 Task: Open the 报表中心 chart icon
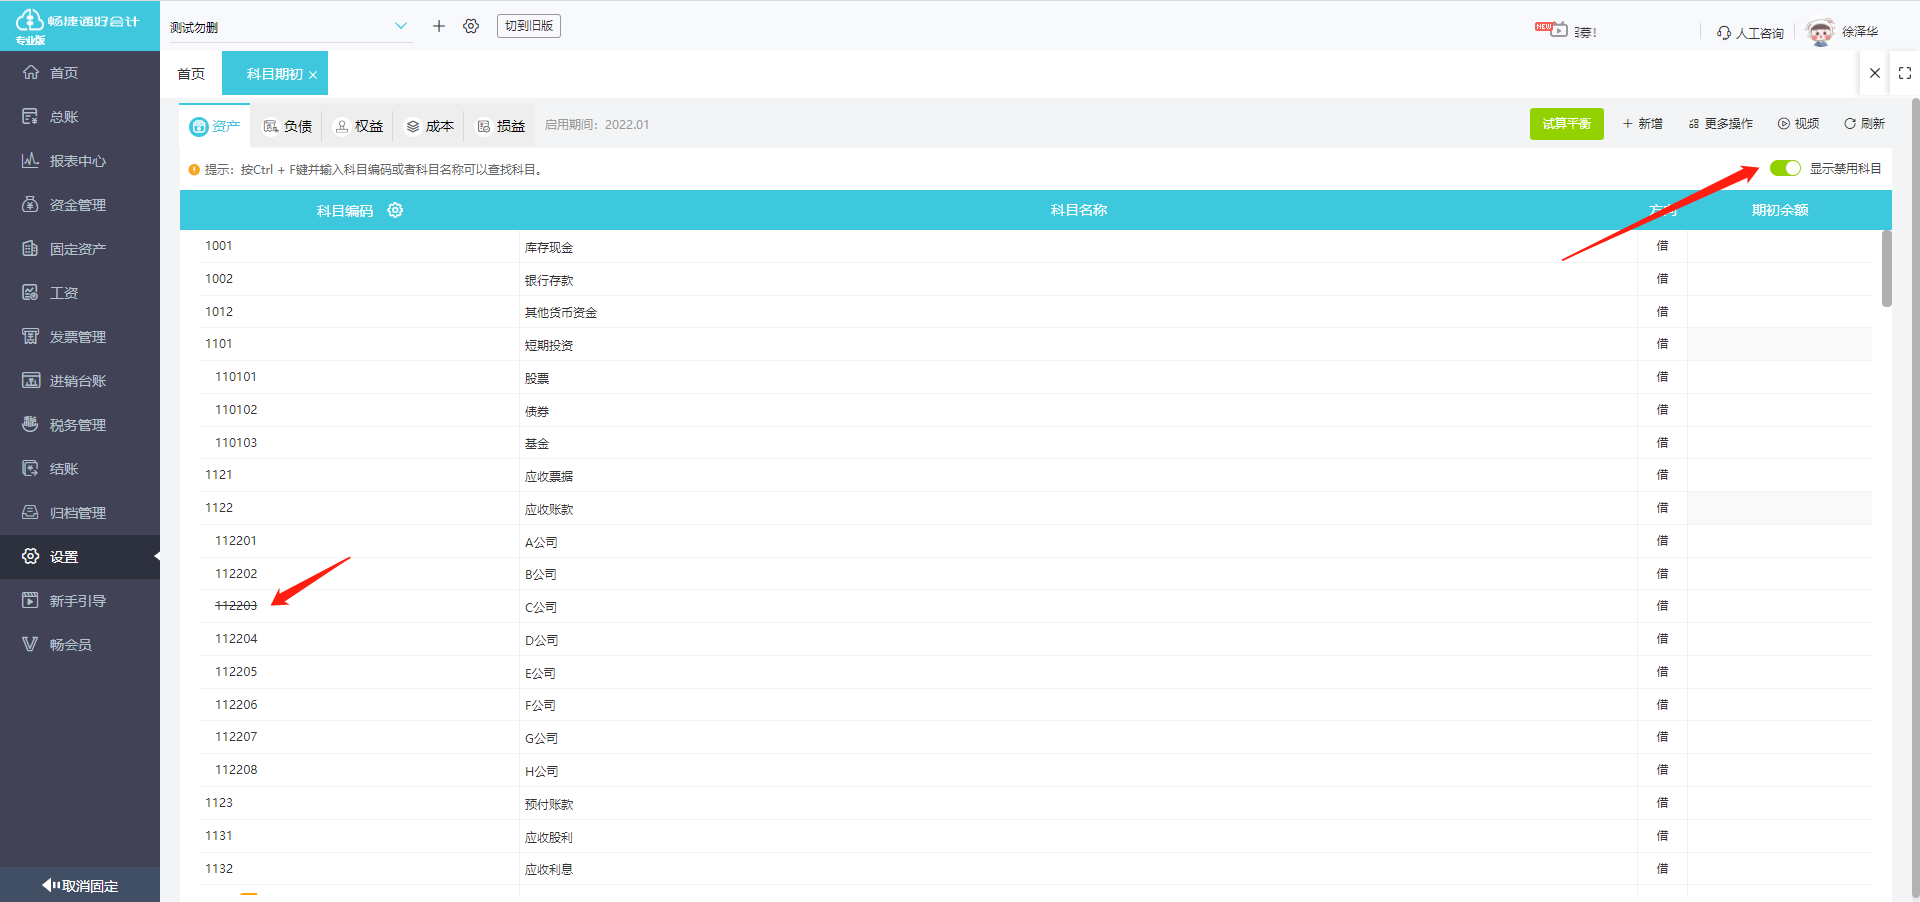[x=30, y=160]
